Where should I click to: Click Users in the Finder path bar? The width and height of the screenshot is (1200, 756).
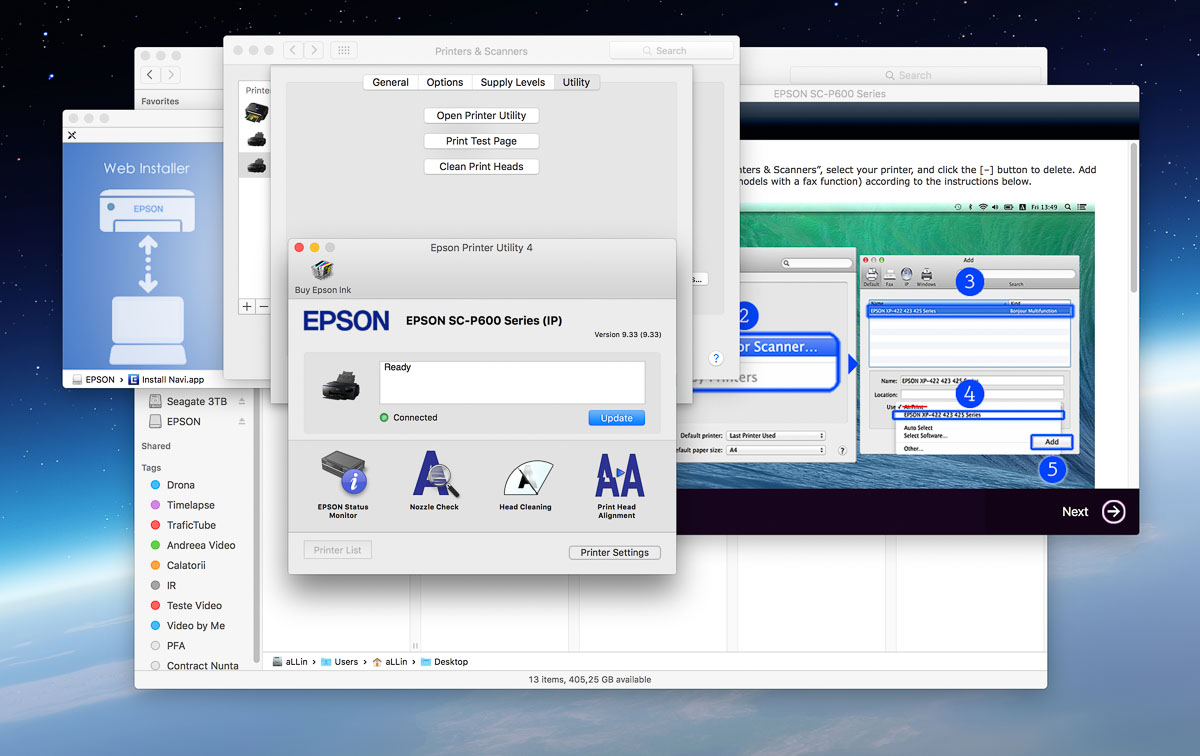346,662
